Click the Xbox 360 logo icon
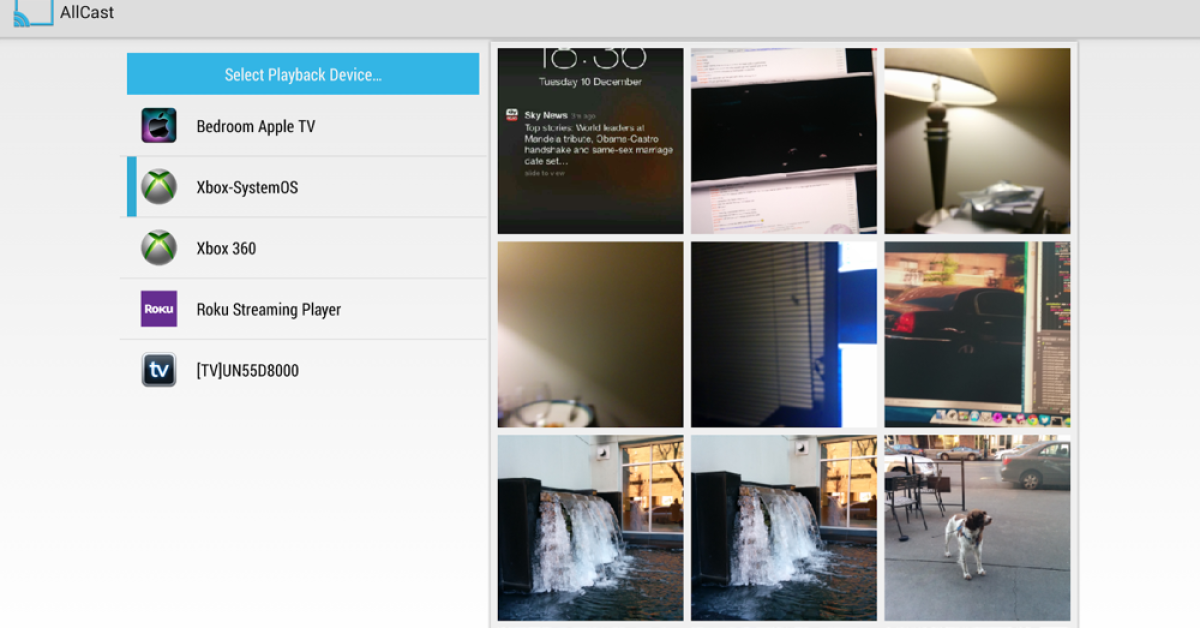The height and width of the screenshot is (628, 1200). (159, 248)
